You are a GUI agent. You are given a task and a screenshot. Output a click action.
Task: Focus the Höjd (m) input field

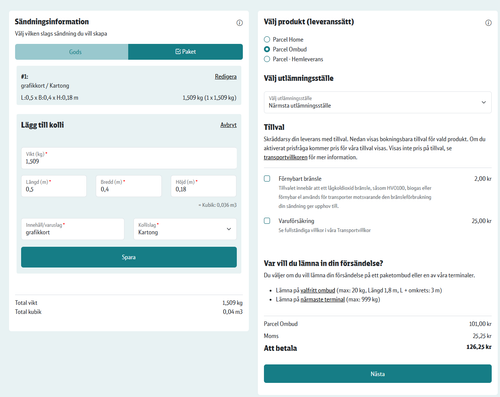click(203, 186)
